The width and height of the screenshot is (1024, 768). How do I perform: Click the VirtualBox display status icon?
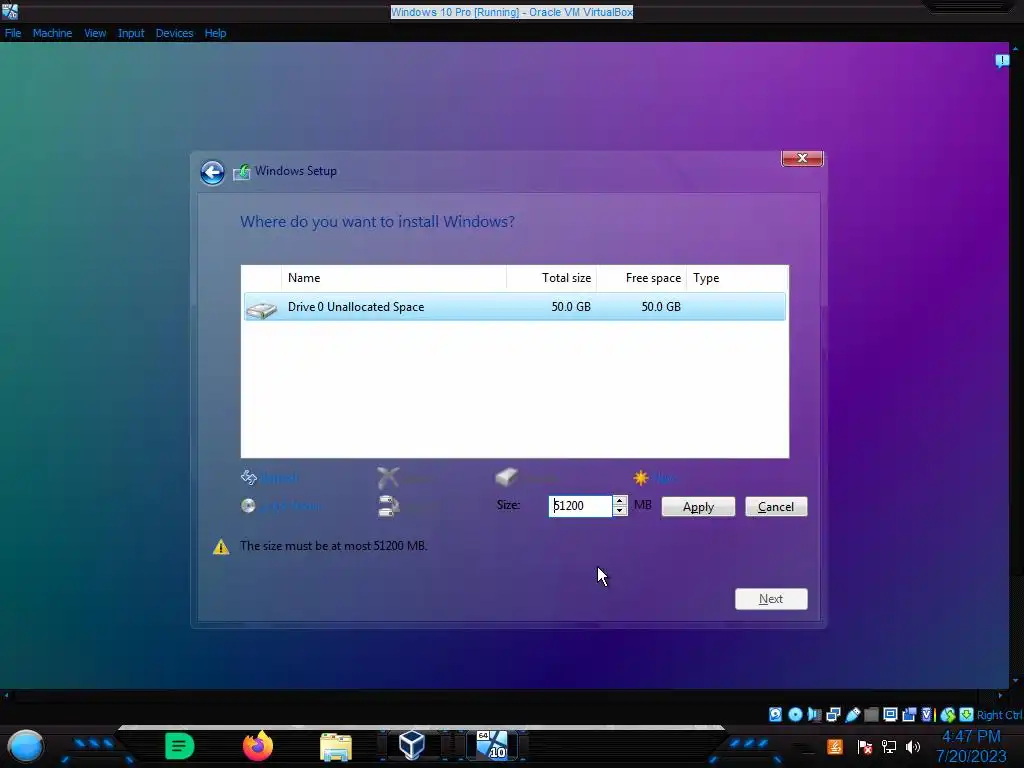(x=890, y=714)
